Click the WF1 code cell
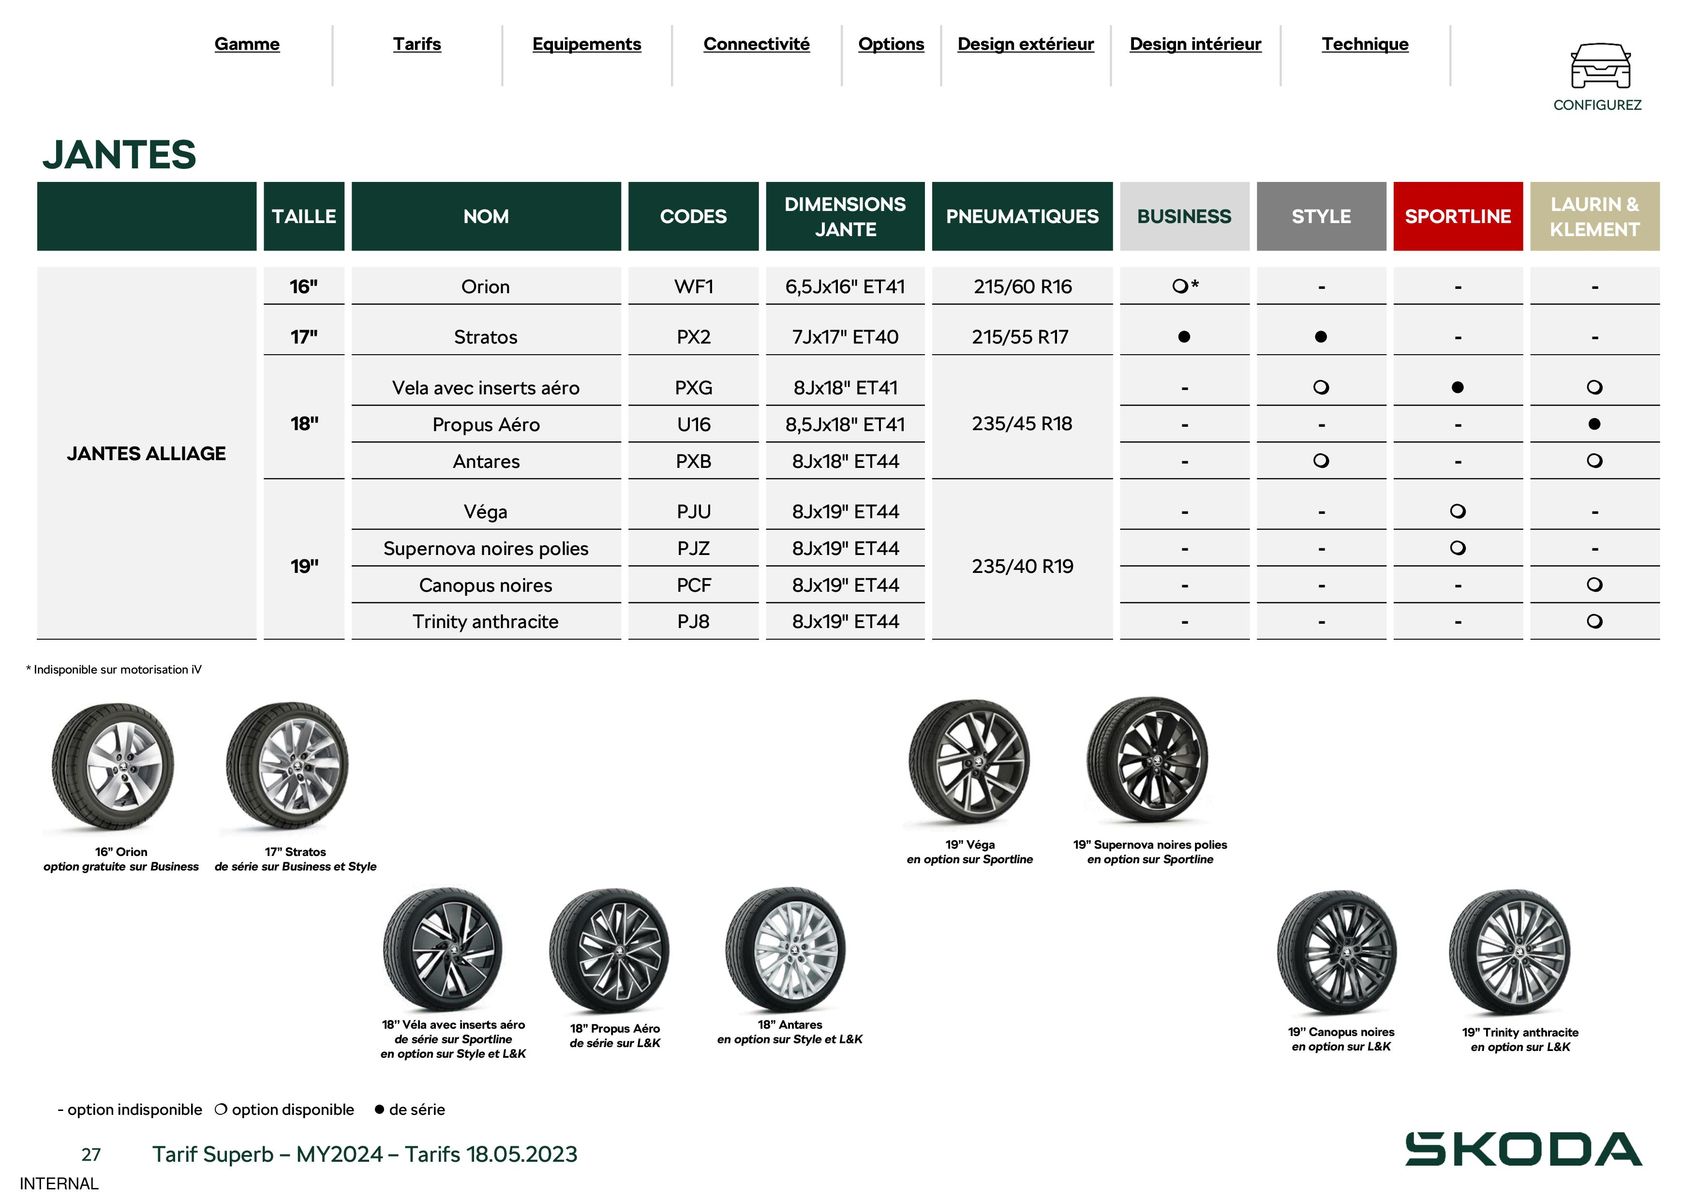The image size is (1697, 1200). point(693,286)
